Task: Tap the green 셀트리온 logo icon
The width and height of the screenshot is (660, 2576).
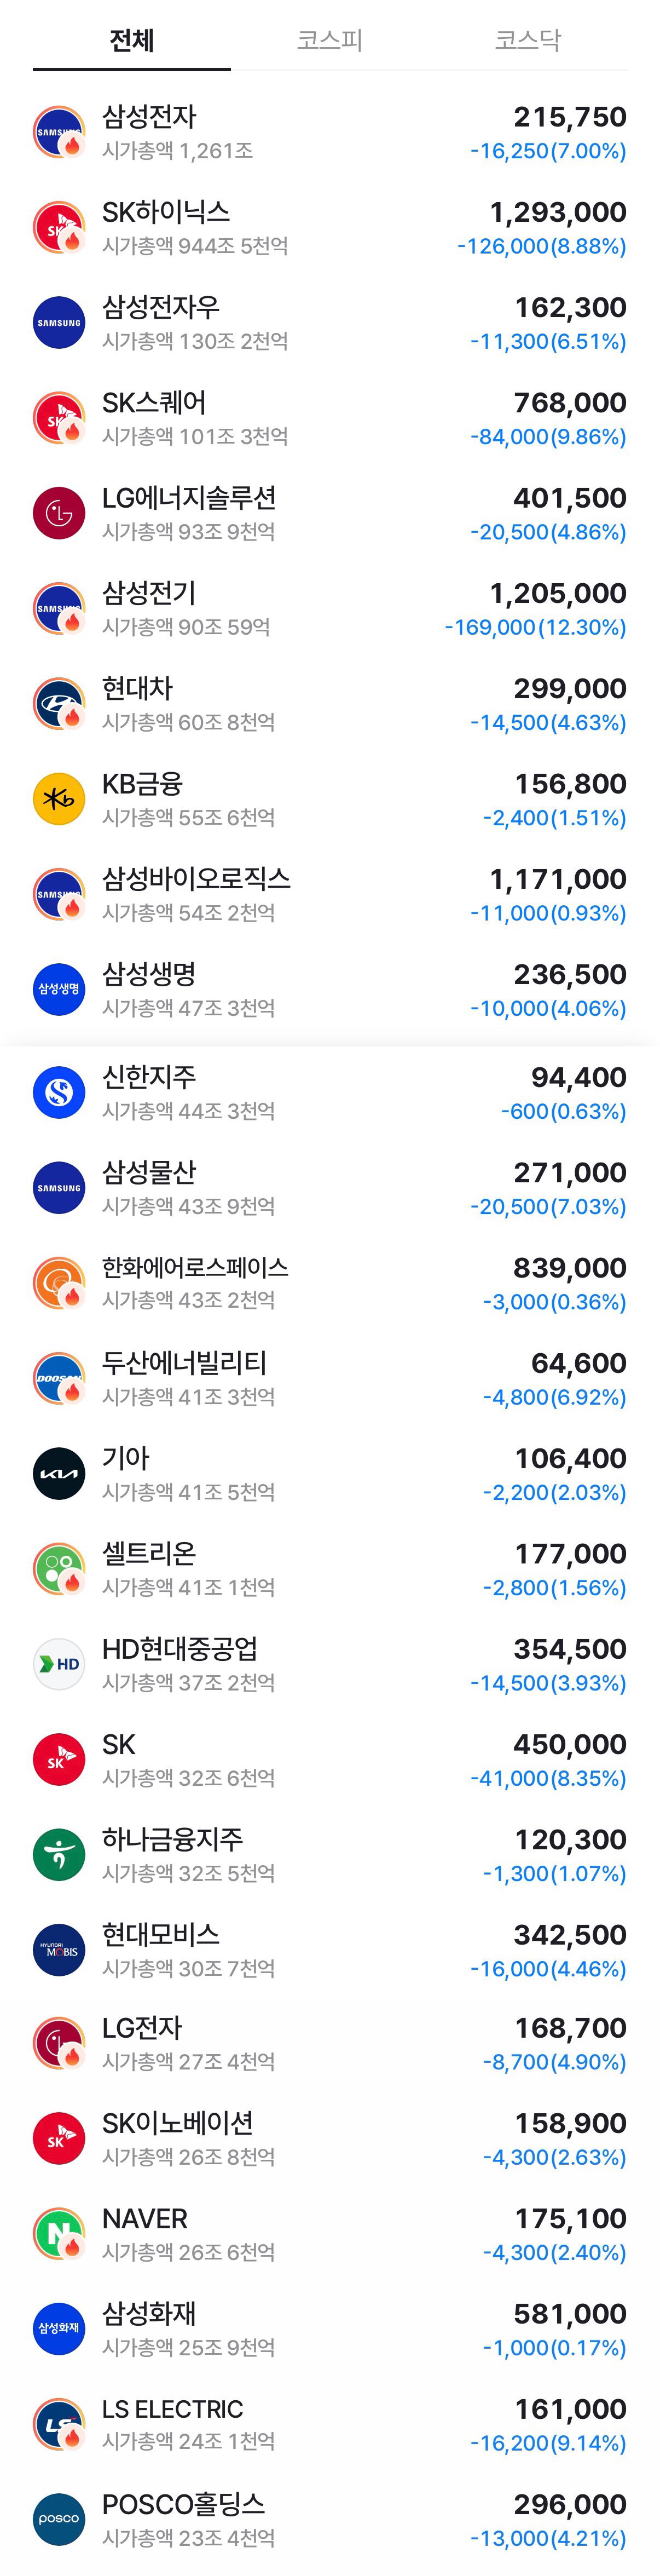Action: tap(59, 1569)
